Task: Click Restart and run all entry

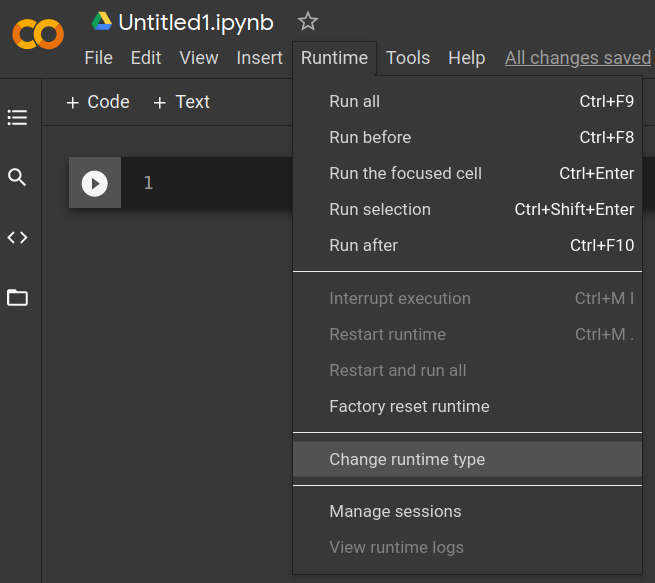Action: click(x=467, y=370)
